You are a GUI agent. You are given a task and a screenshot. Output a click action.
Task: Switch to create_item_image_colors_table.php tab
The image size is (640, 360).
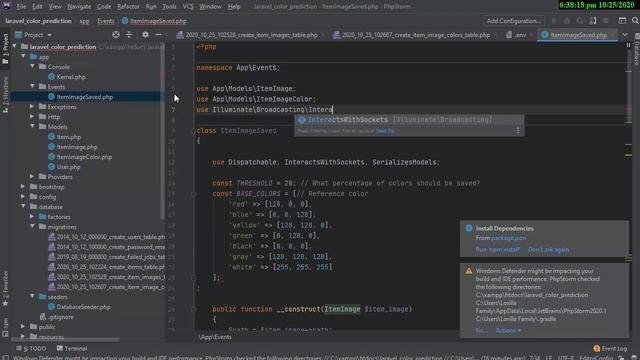pyautogui.click(x=416, y=35)
